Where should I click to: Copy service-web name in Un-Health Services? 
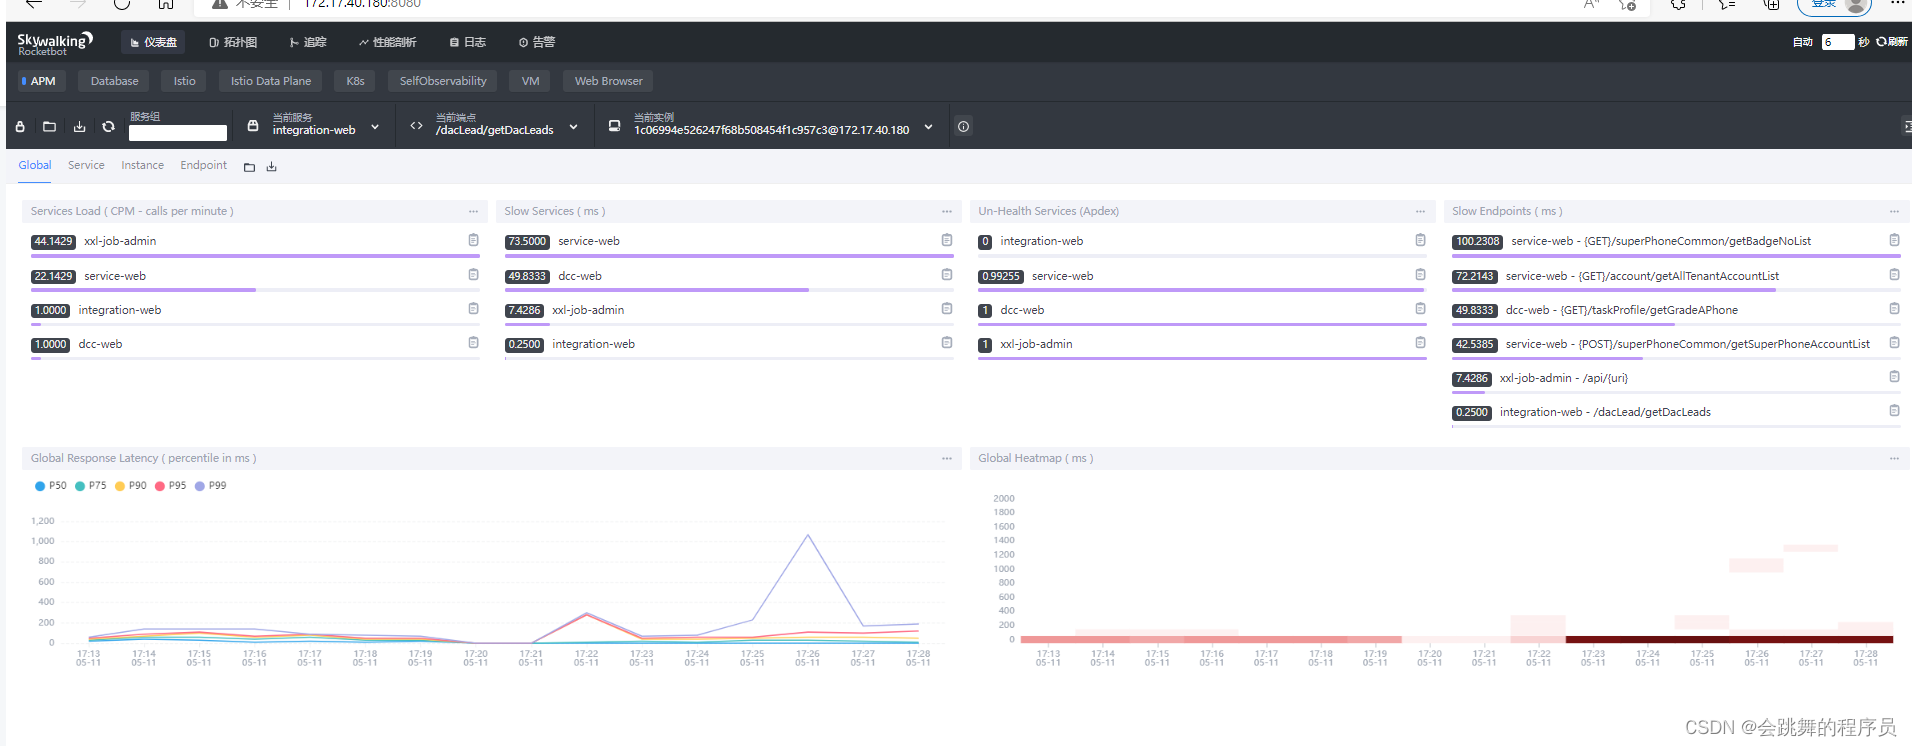[1420, 274]
